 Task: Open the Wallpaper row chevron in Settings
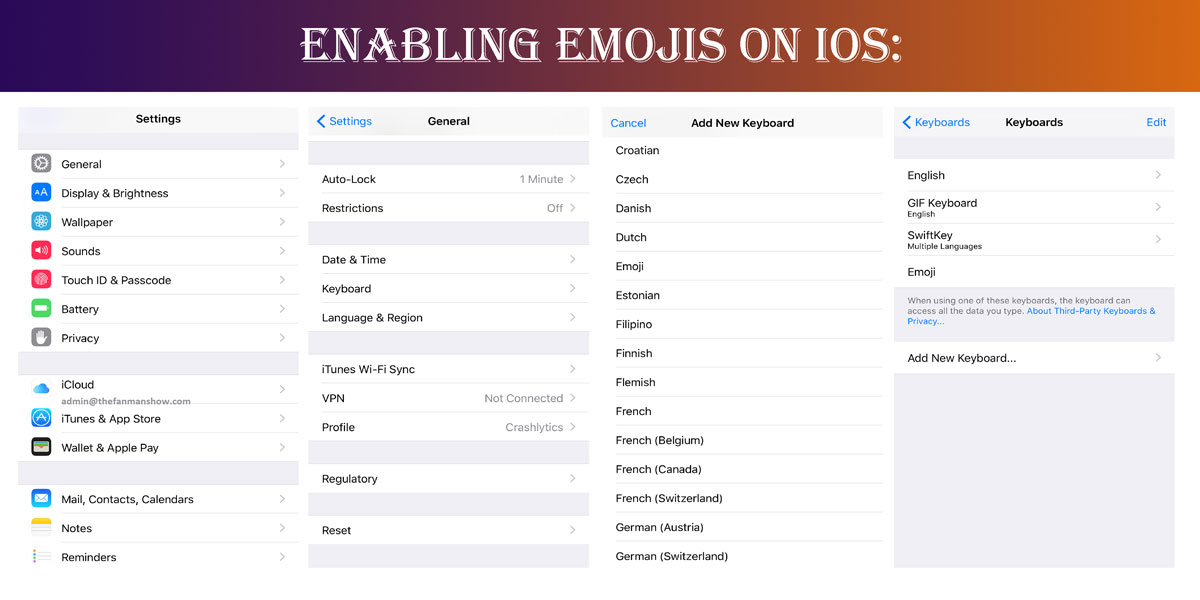[x=283, y=222]
